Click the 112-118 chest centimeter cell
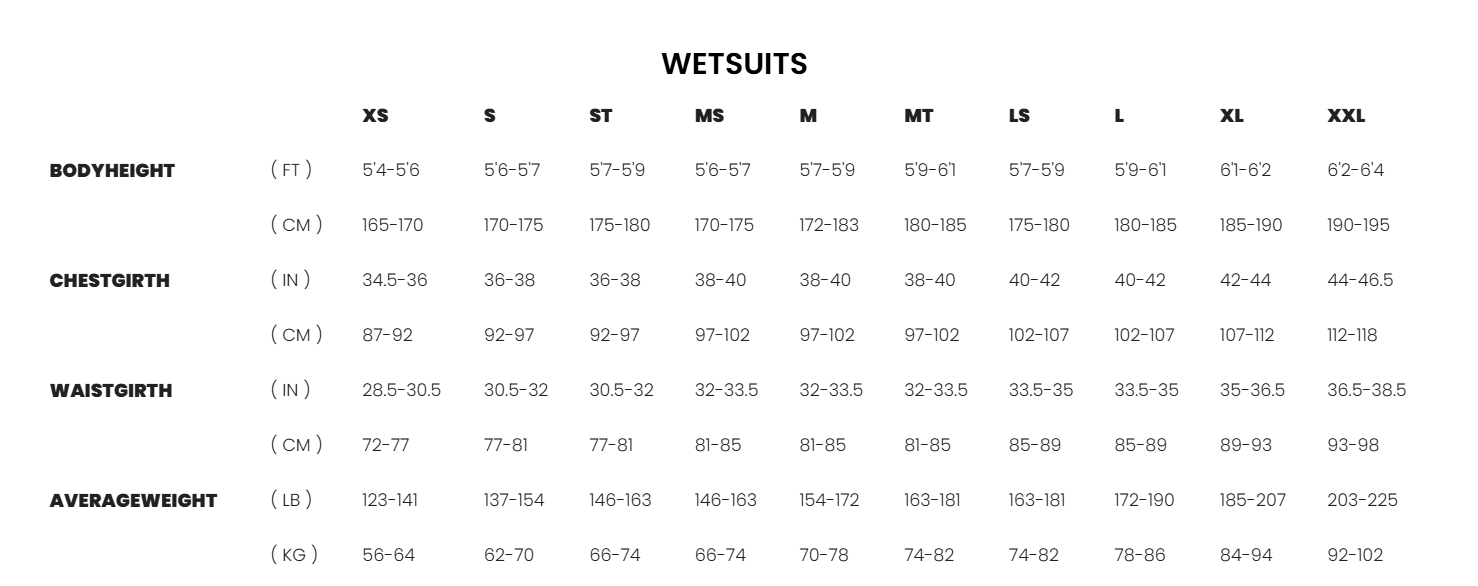 (x=1352, y=336)
